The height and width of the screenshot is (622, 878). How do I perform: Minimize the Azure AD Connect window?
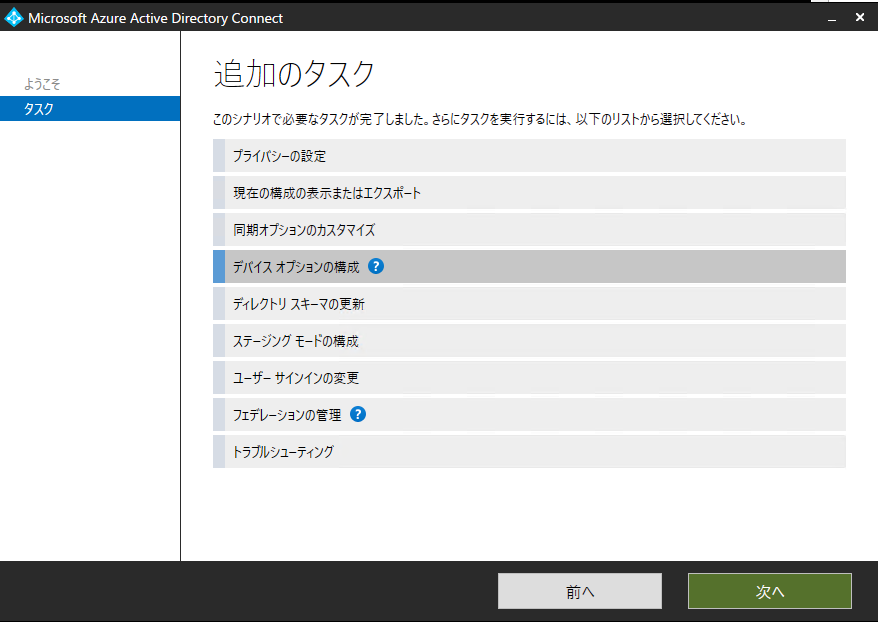(x=832, y=18)
